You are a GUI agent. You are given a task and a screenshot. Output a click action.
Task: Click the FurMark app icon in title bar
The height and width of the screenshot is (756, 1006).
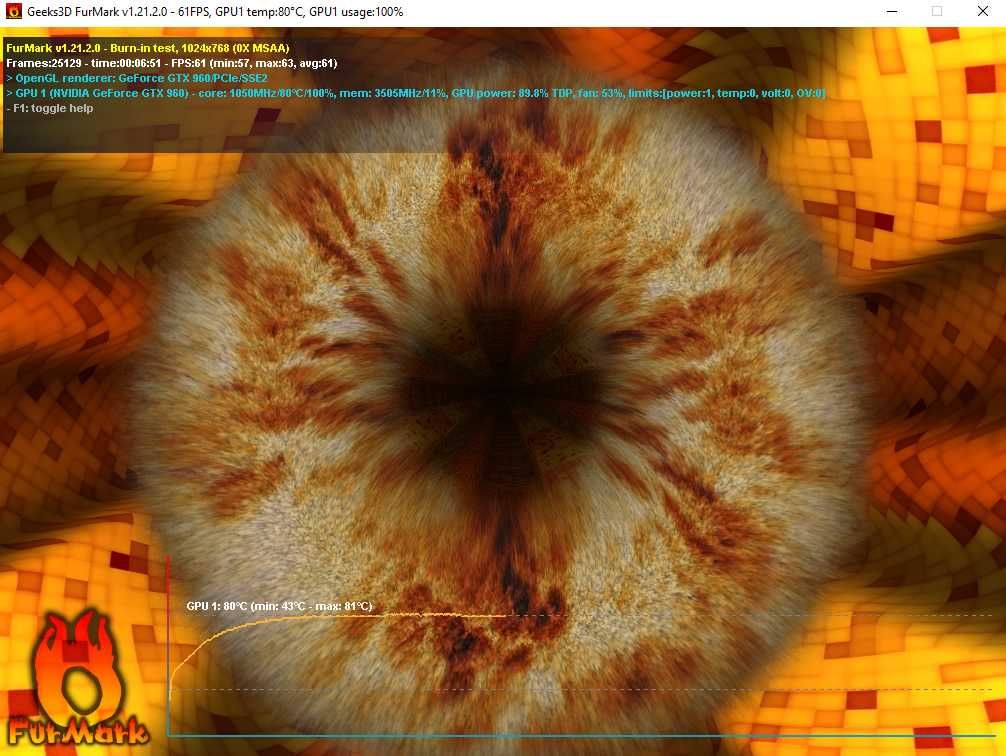click(x=13, y=11)
